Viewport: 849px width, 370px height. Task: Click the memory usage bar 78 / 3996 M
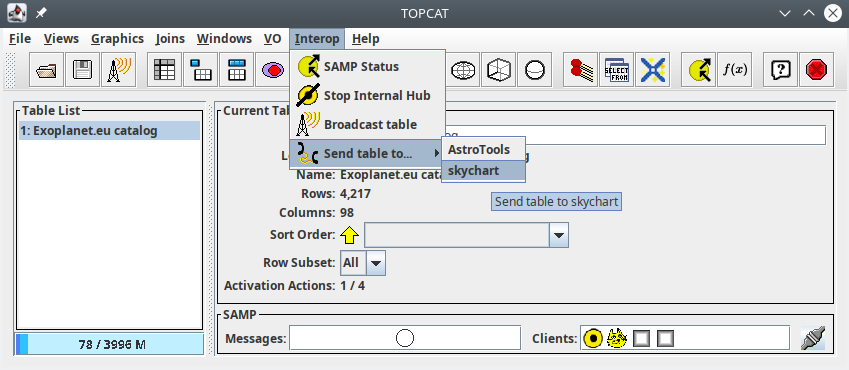click(x=109, y=345)
